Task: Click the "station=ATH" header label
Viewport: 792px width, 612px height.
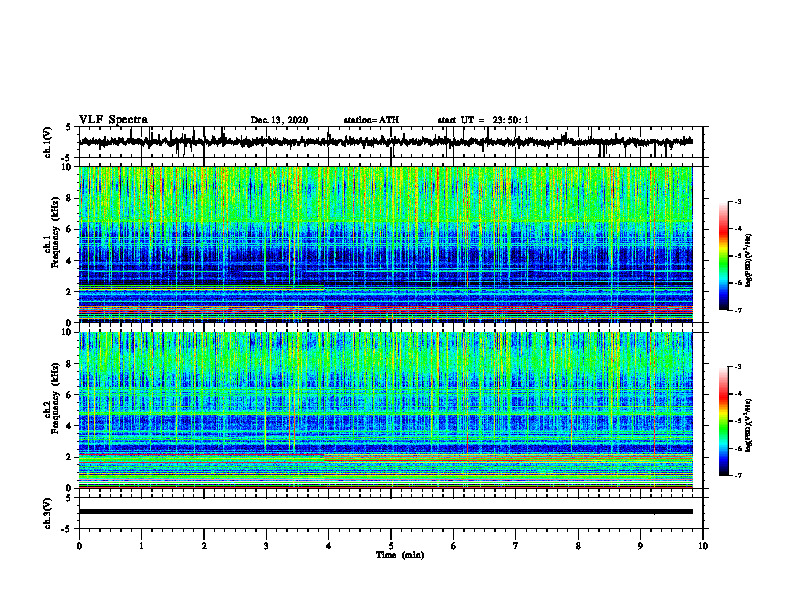Action: 371,120
